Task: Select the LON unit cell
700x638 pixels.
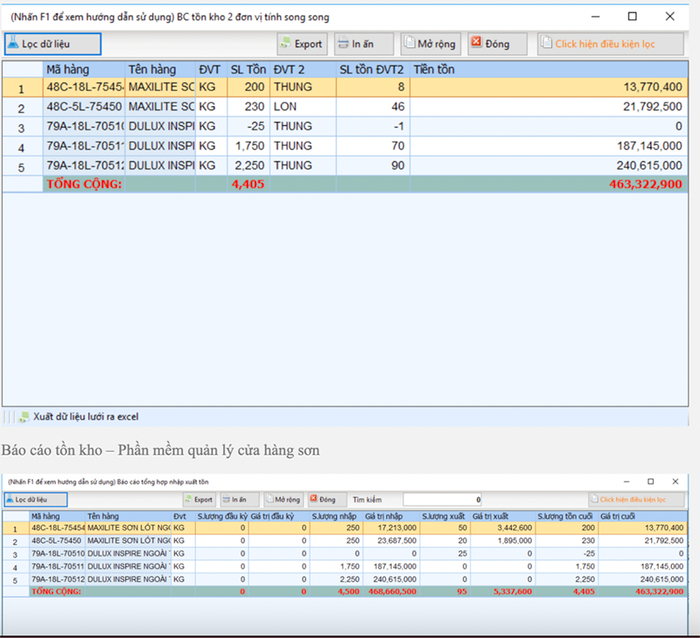Action: (x=303, y=107)
